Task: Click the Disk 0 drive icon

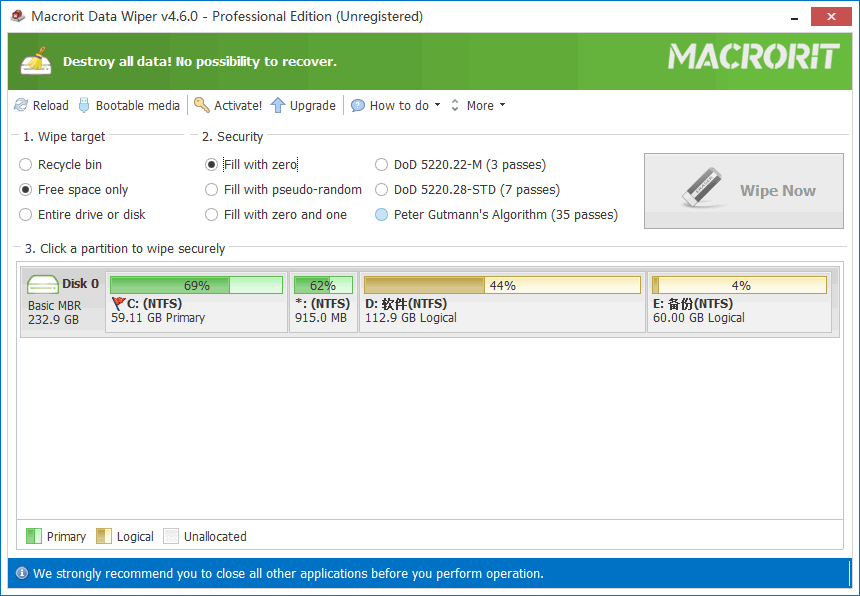Action: pyautogui.click(x=43, y=285)
